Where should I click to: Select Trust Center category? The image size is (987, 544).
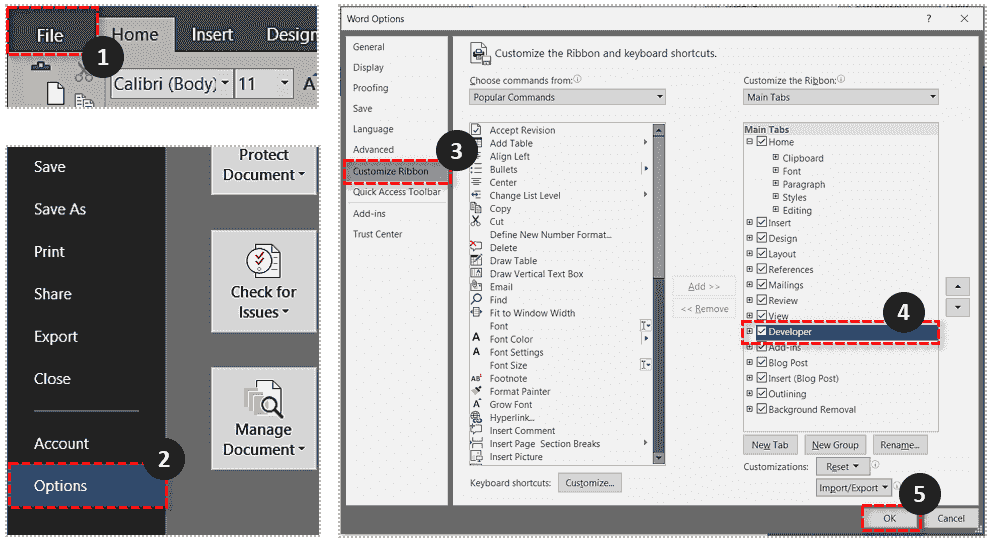point(377,234)
